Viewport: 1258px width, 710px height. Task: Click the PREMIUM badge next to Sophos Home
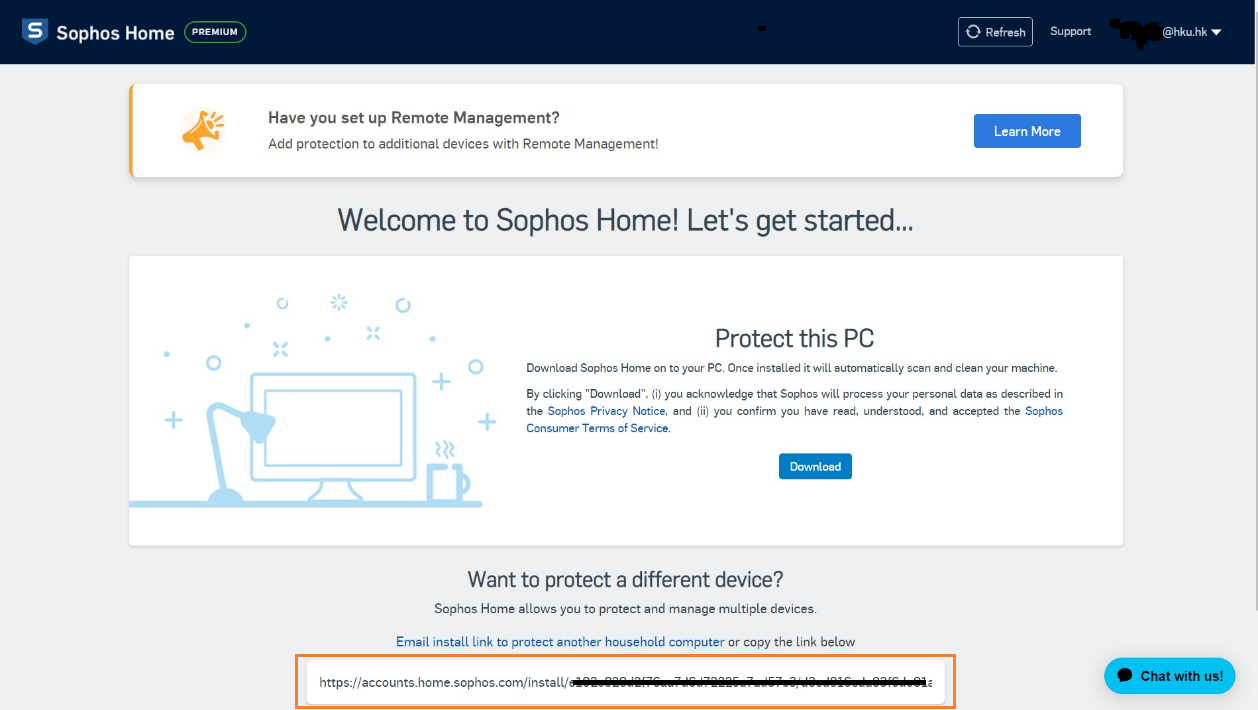coord(215,31)
